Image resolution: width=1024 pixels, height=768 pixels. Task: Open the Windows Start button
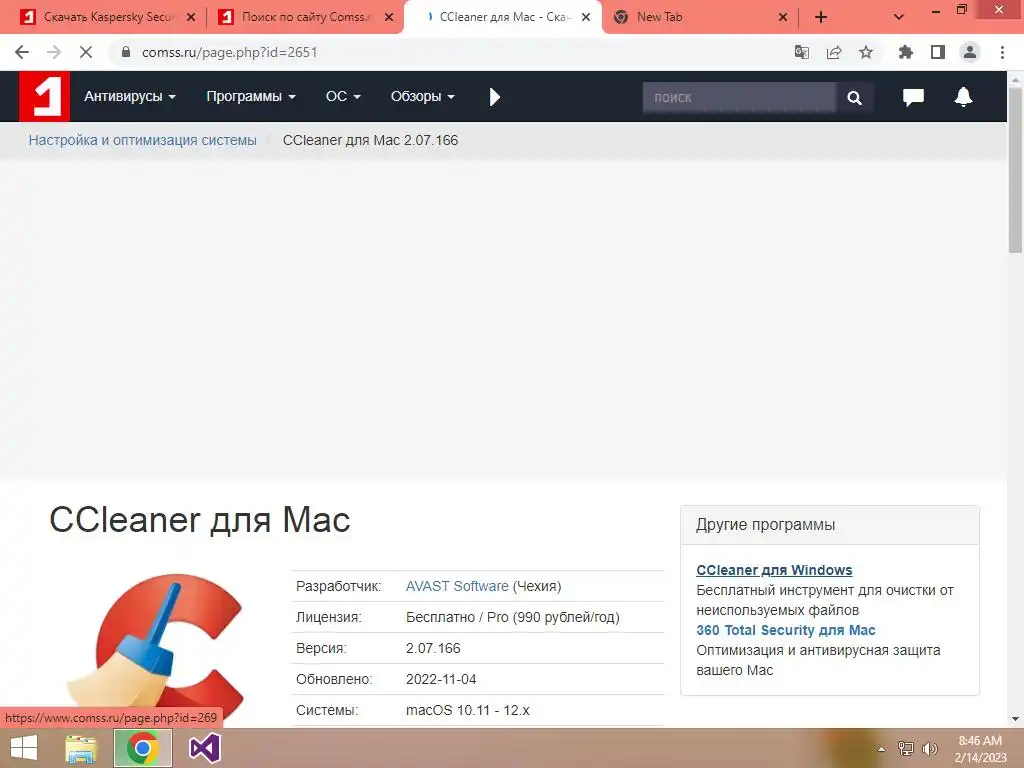pos(24,748)
